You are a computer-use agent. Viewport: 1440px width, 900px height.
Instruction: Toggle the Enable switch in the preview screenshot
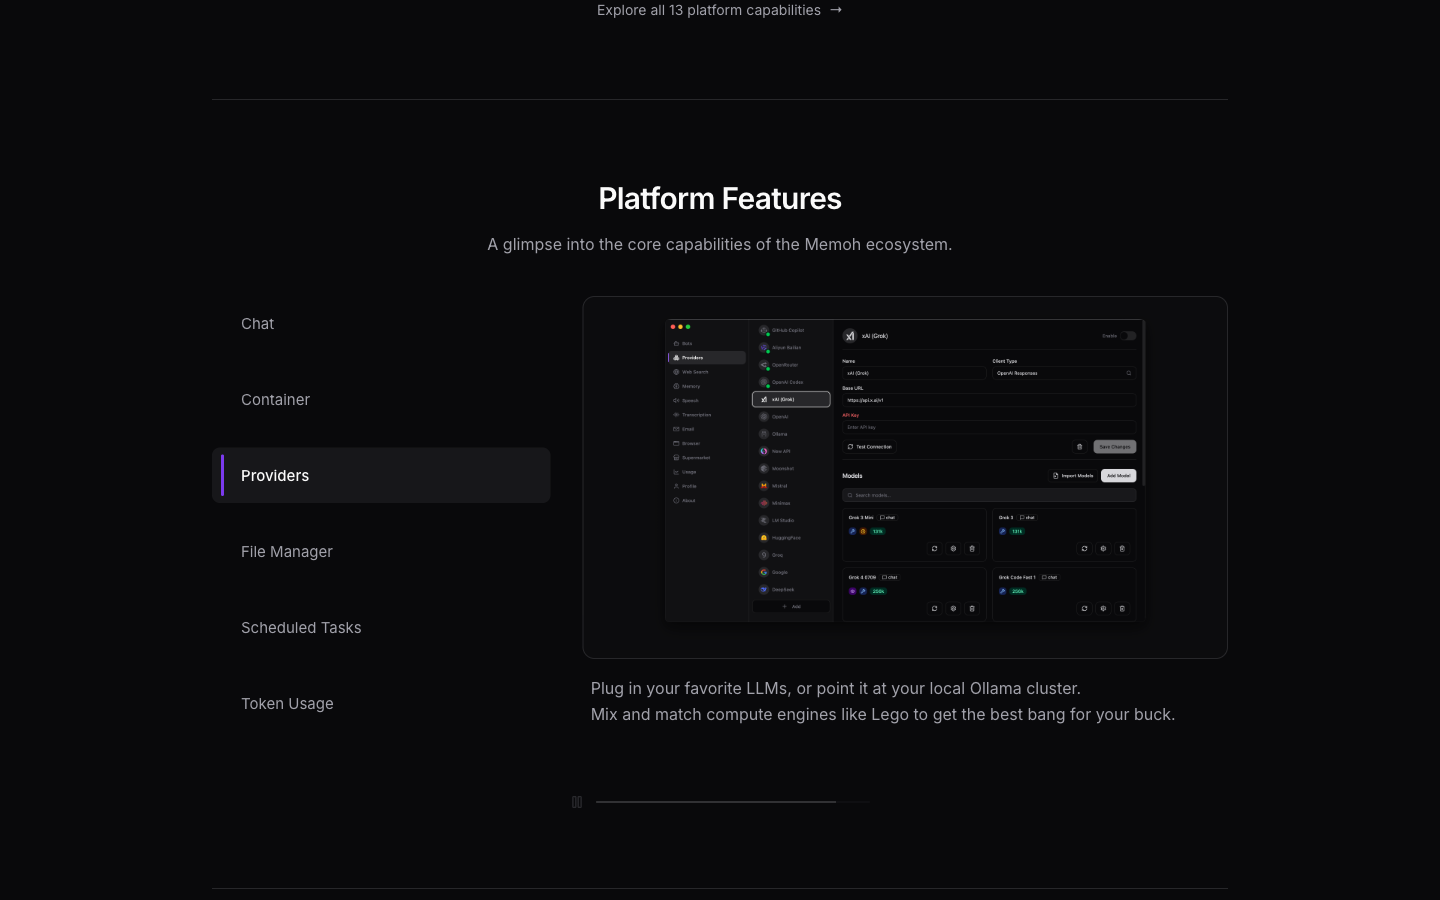(1128, 336)
